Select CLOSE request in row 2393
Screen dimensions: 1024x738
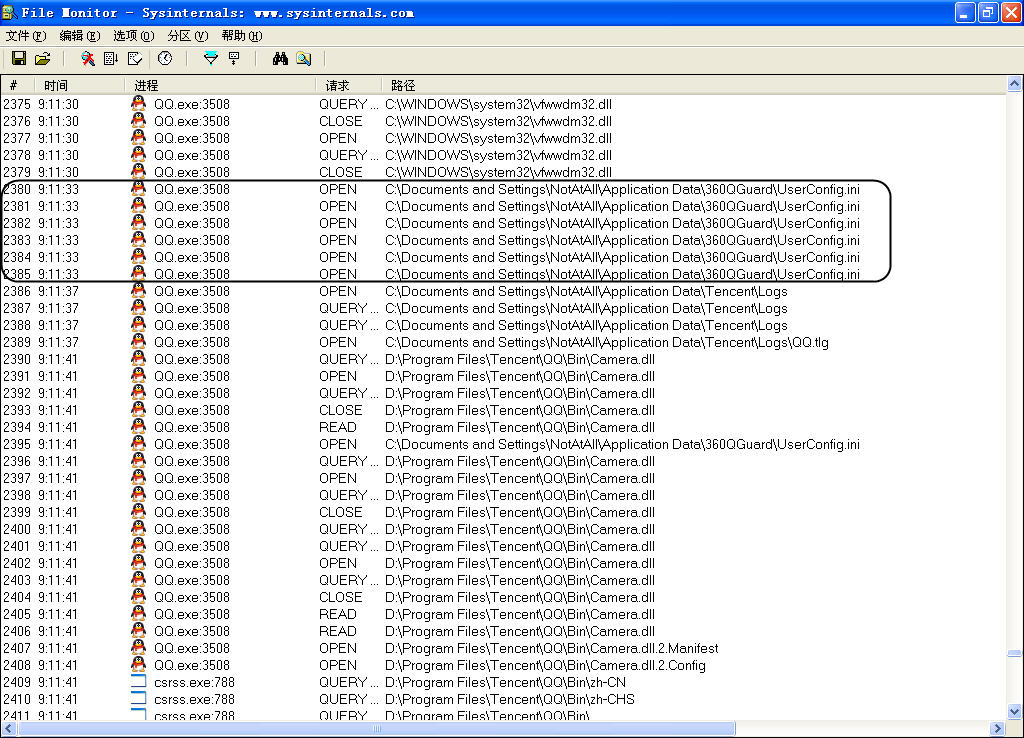(340, 409)
